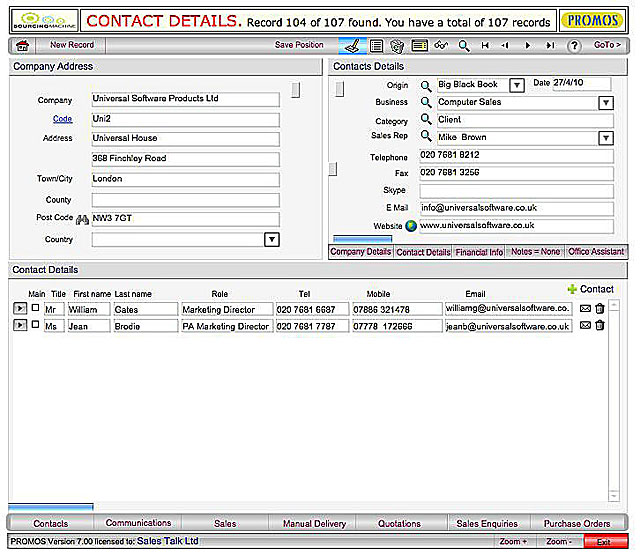
Task: Tick Main checkbox for Jean Brodie
Action: click(36, 324)
